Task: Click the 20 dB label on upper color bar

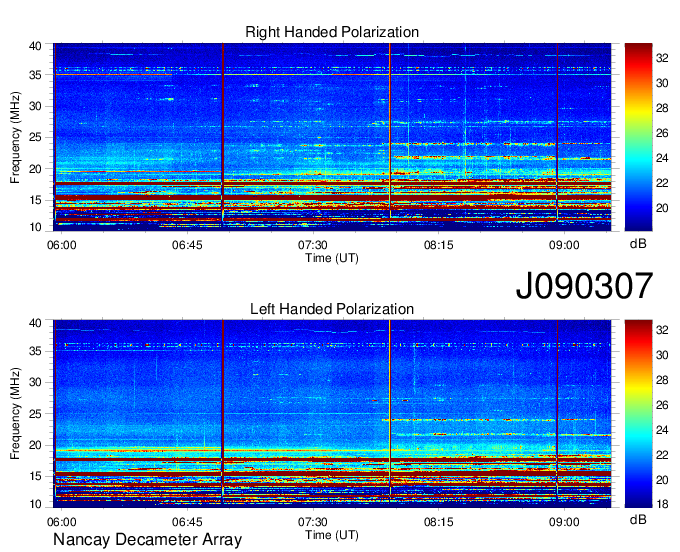Action: [x=662, y=209]
